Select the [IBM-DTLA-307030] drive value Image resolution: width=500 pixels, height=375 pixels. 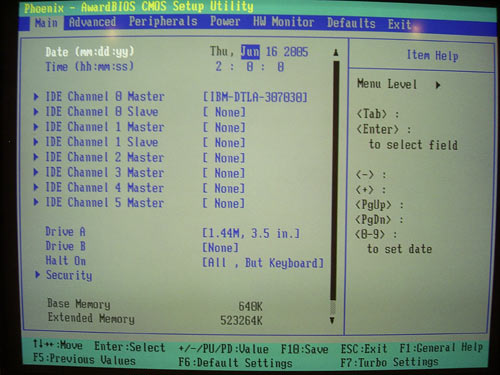click(255, 97)
